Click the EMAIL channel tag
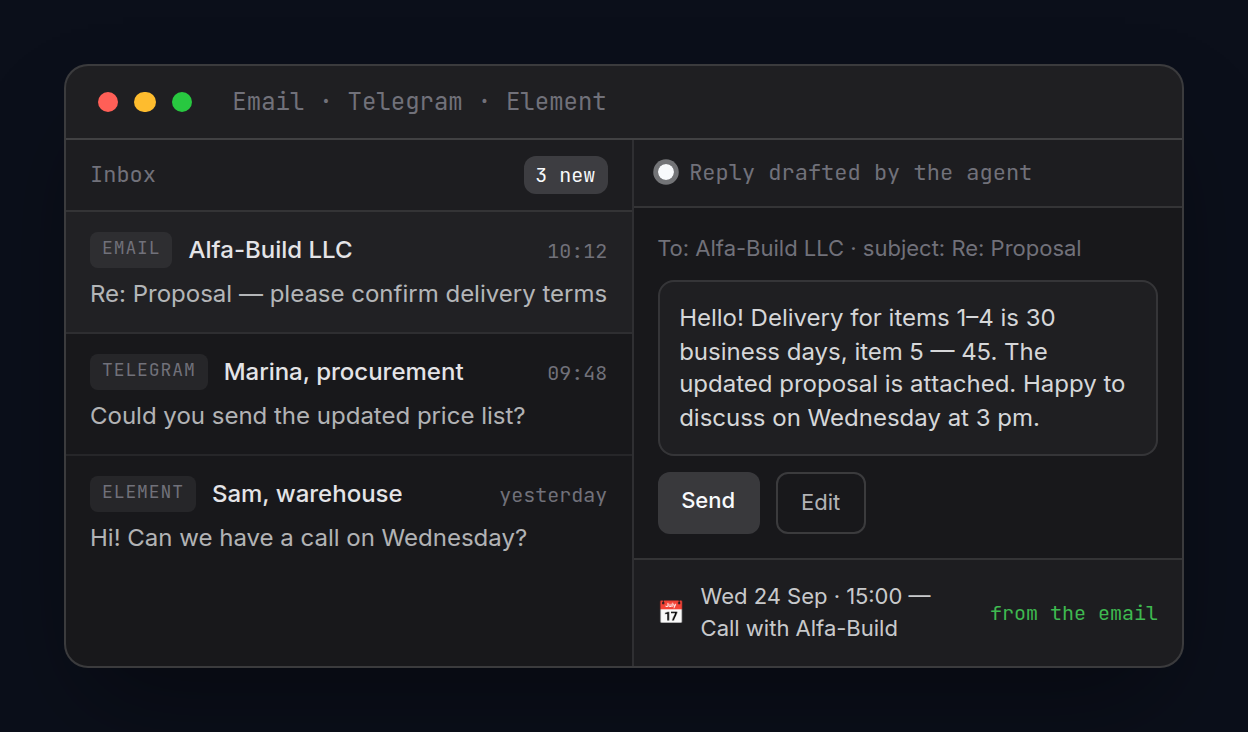The width and height of the screenshot is (1248, 732). pos(131,249)
